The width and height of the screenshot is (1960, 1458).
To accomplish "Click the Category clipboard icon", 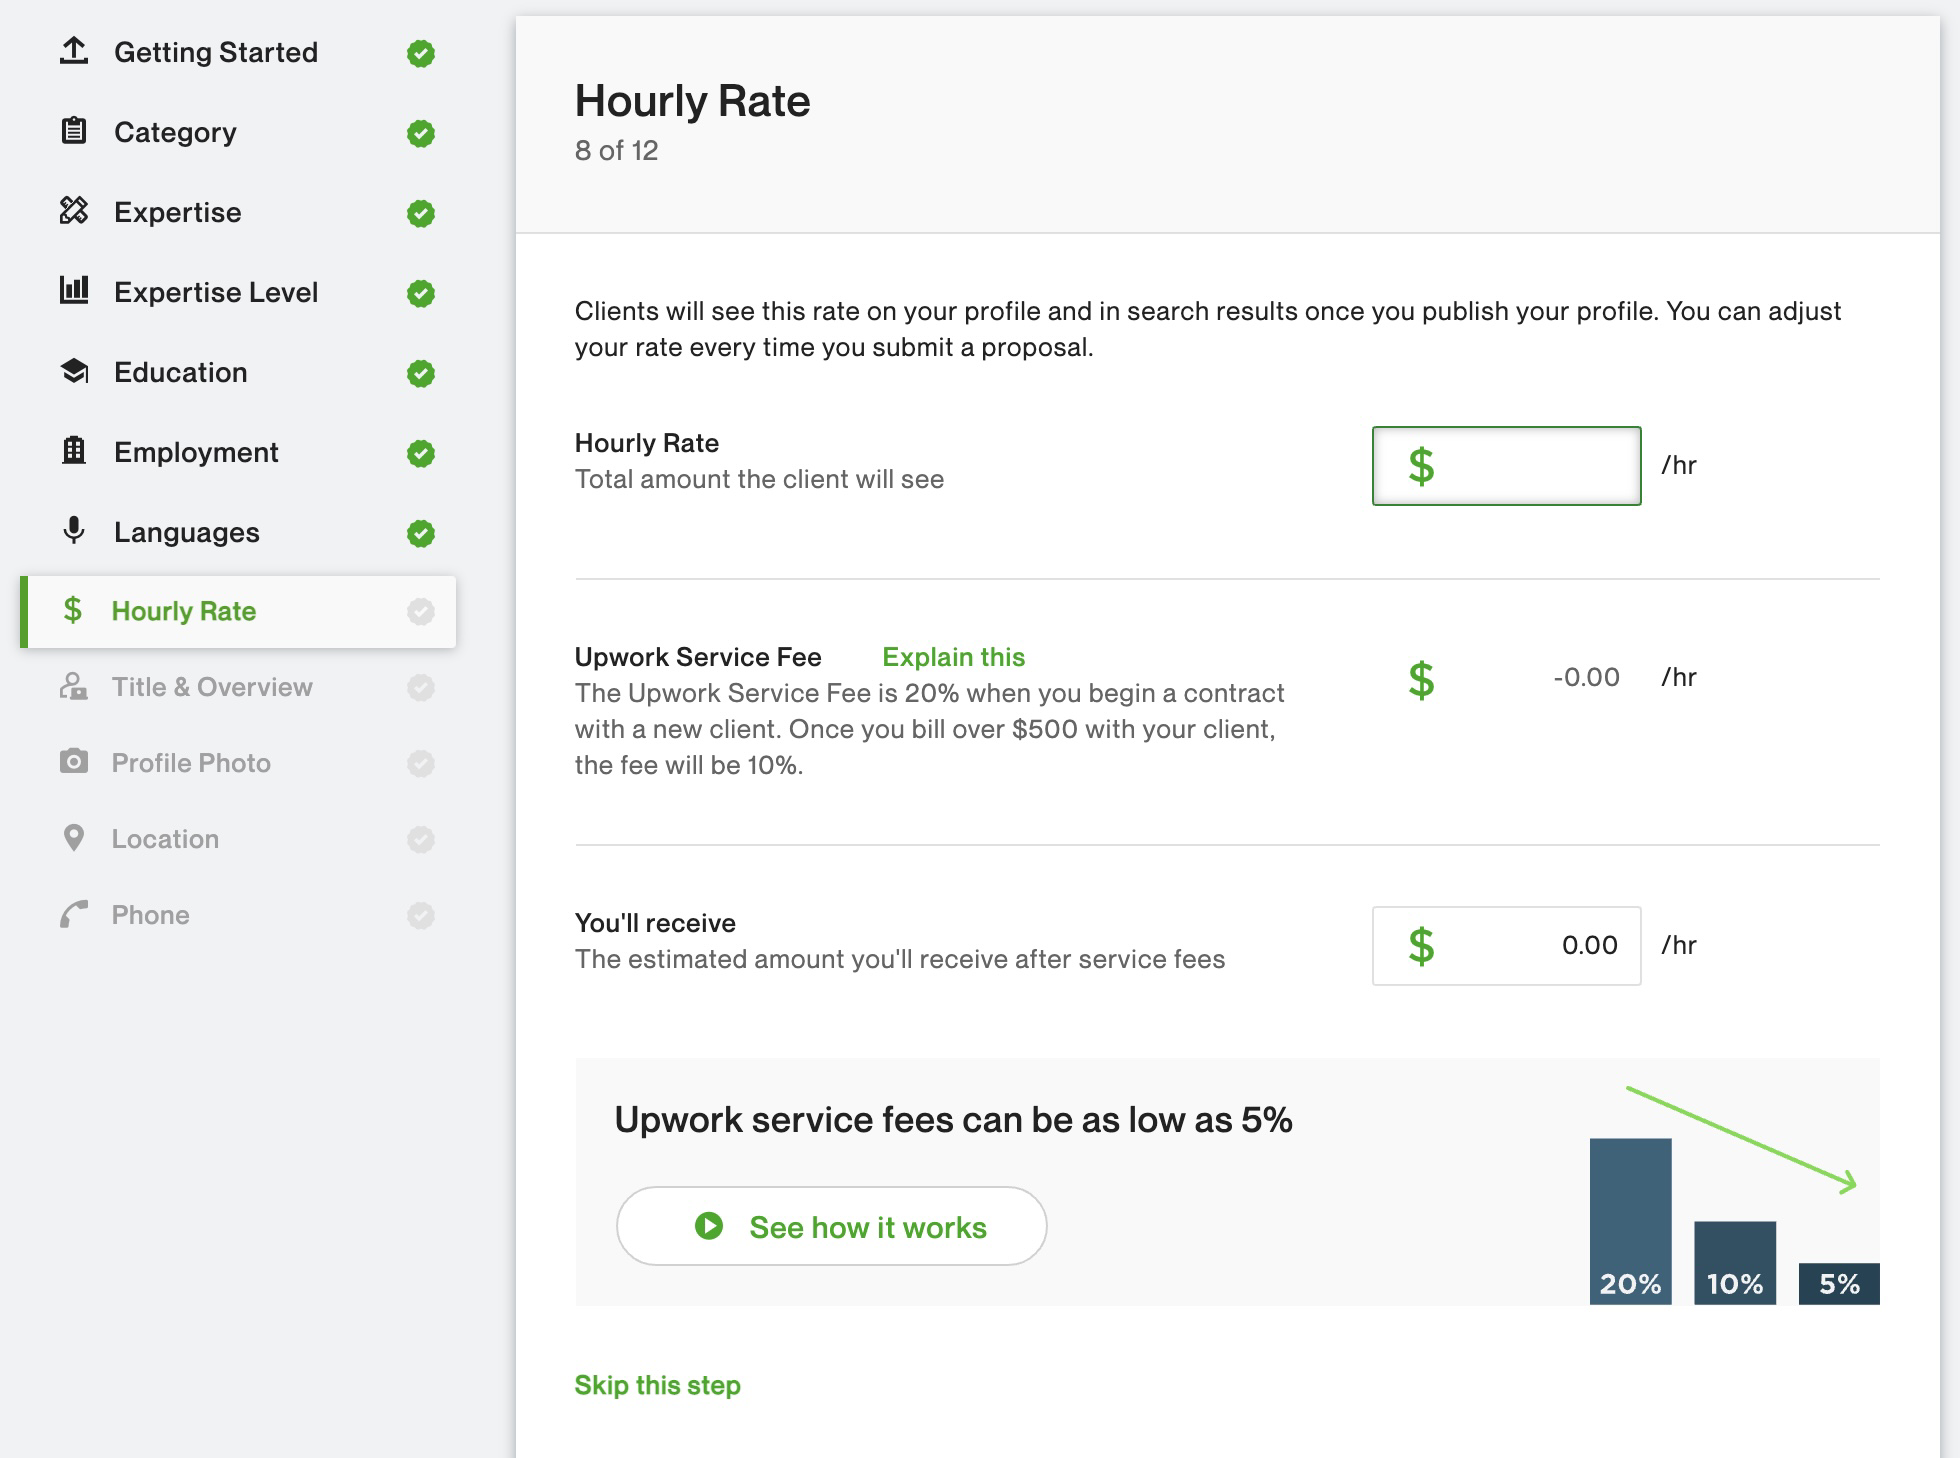I will coord(74,131).
